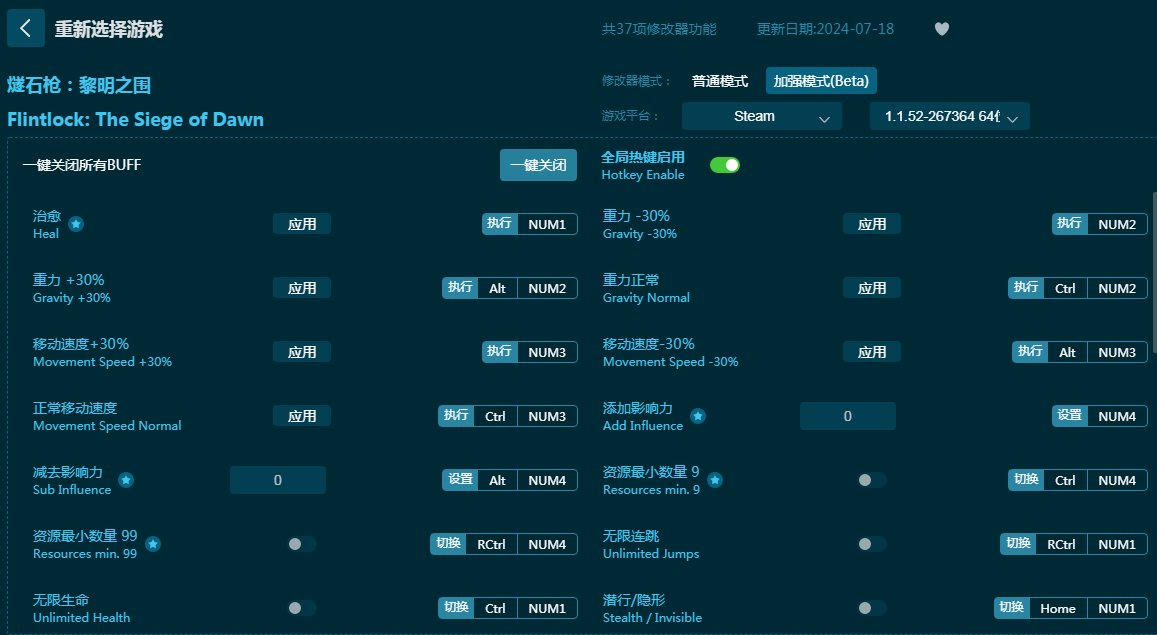Click the star icon next to Heal
This screenshot has height=635, width=1157.
tap(76, 223)
